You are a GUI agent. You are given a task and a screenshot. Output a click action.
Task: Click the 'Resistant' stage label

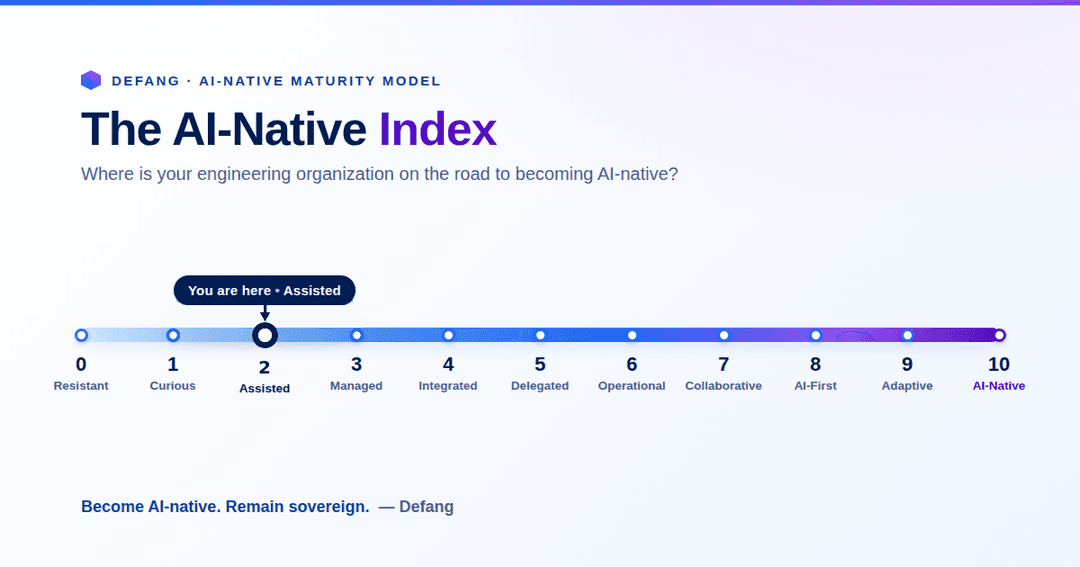click(81, 386)
